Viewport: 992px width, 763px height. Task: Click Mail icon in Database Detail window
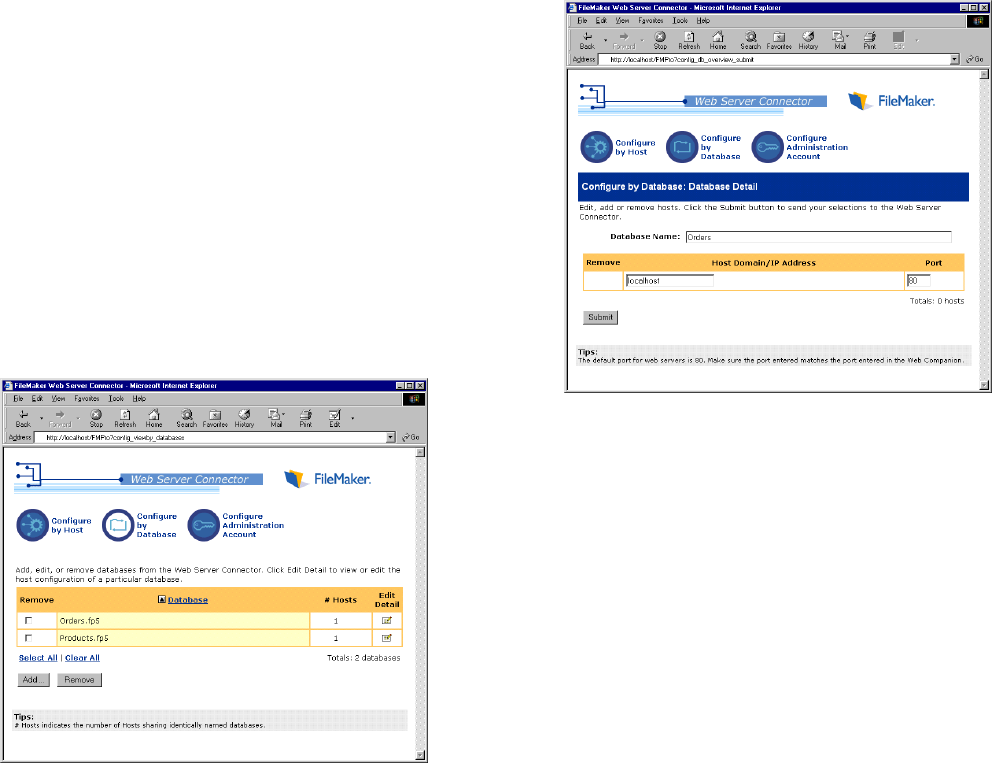click(x=839, y=40)
